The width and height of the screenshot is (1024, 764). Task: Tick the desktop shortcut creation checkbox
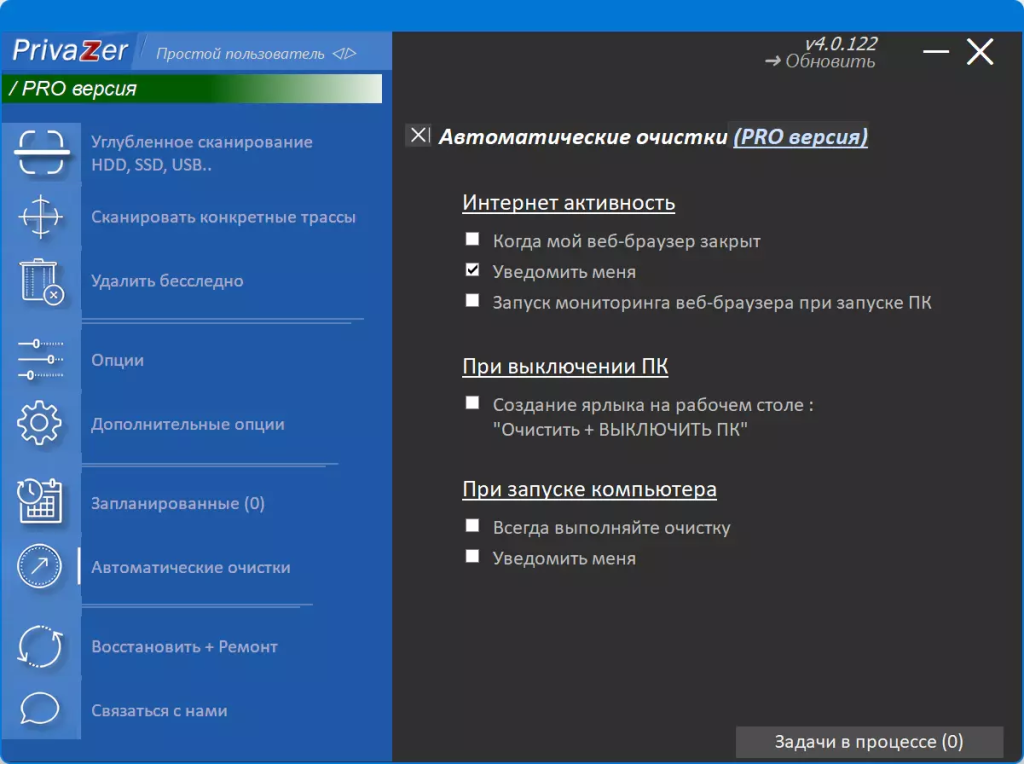click(x=472, y=404)
